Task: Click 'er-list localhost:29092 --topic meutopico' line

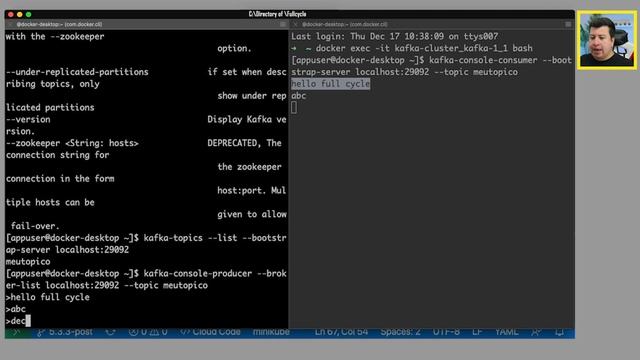Action: 107,285
